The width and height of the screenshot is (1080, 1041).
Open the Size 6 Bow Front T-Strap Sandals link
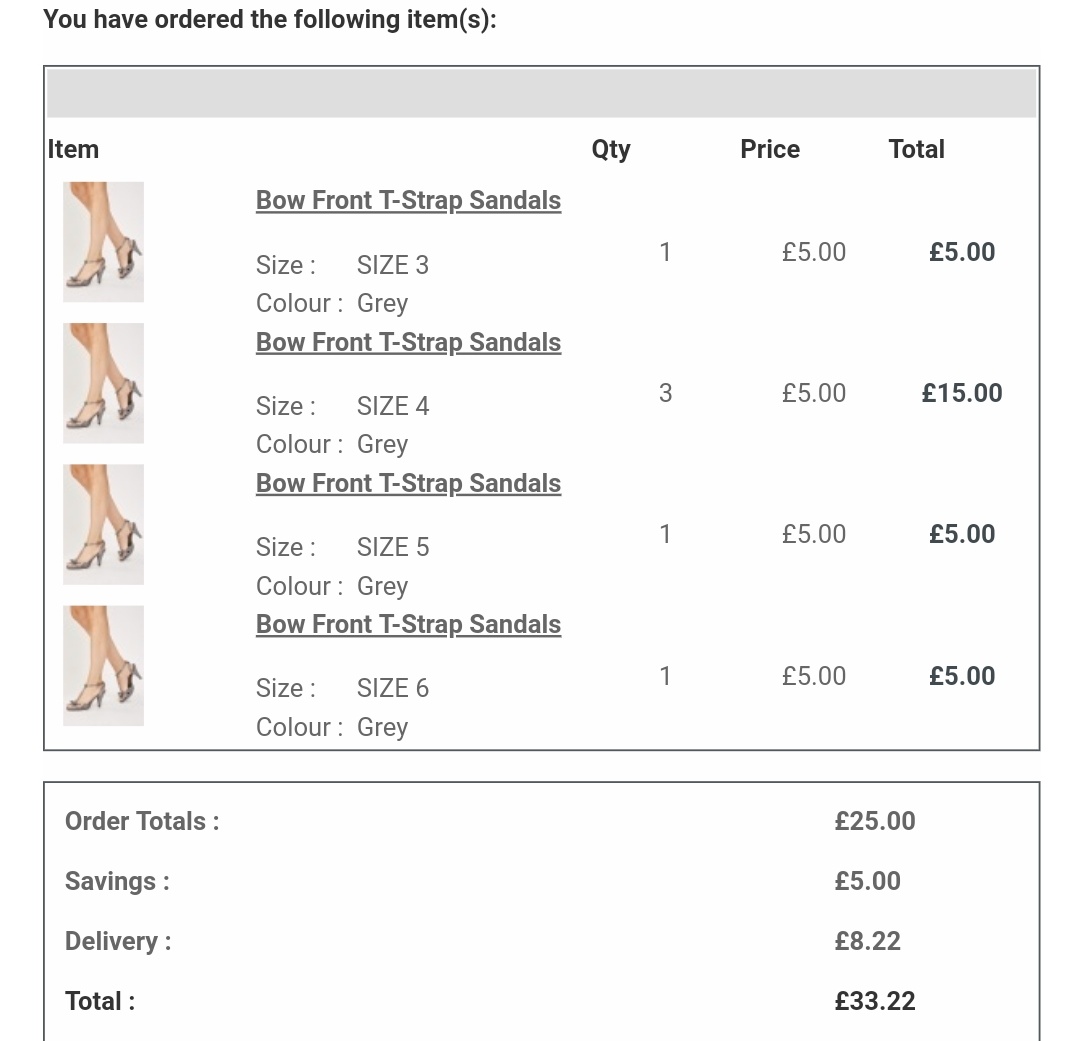point(408,624)
